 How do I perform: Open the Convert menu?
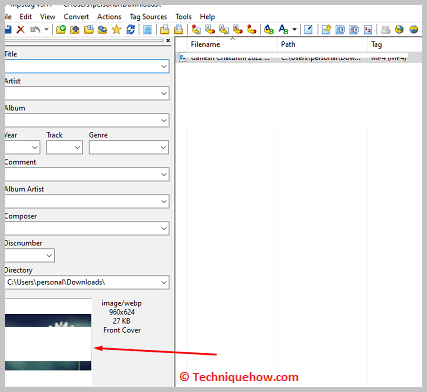click(76, 17)
